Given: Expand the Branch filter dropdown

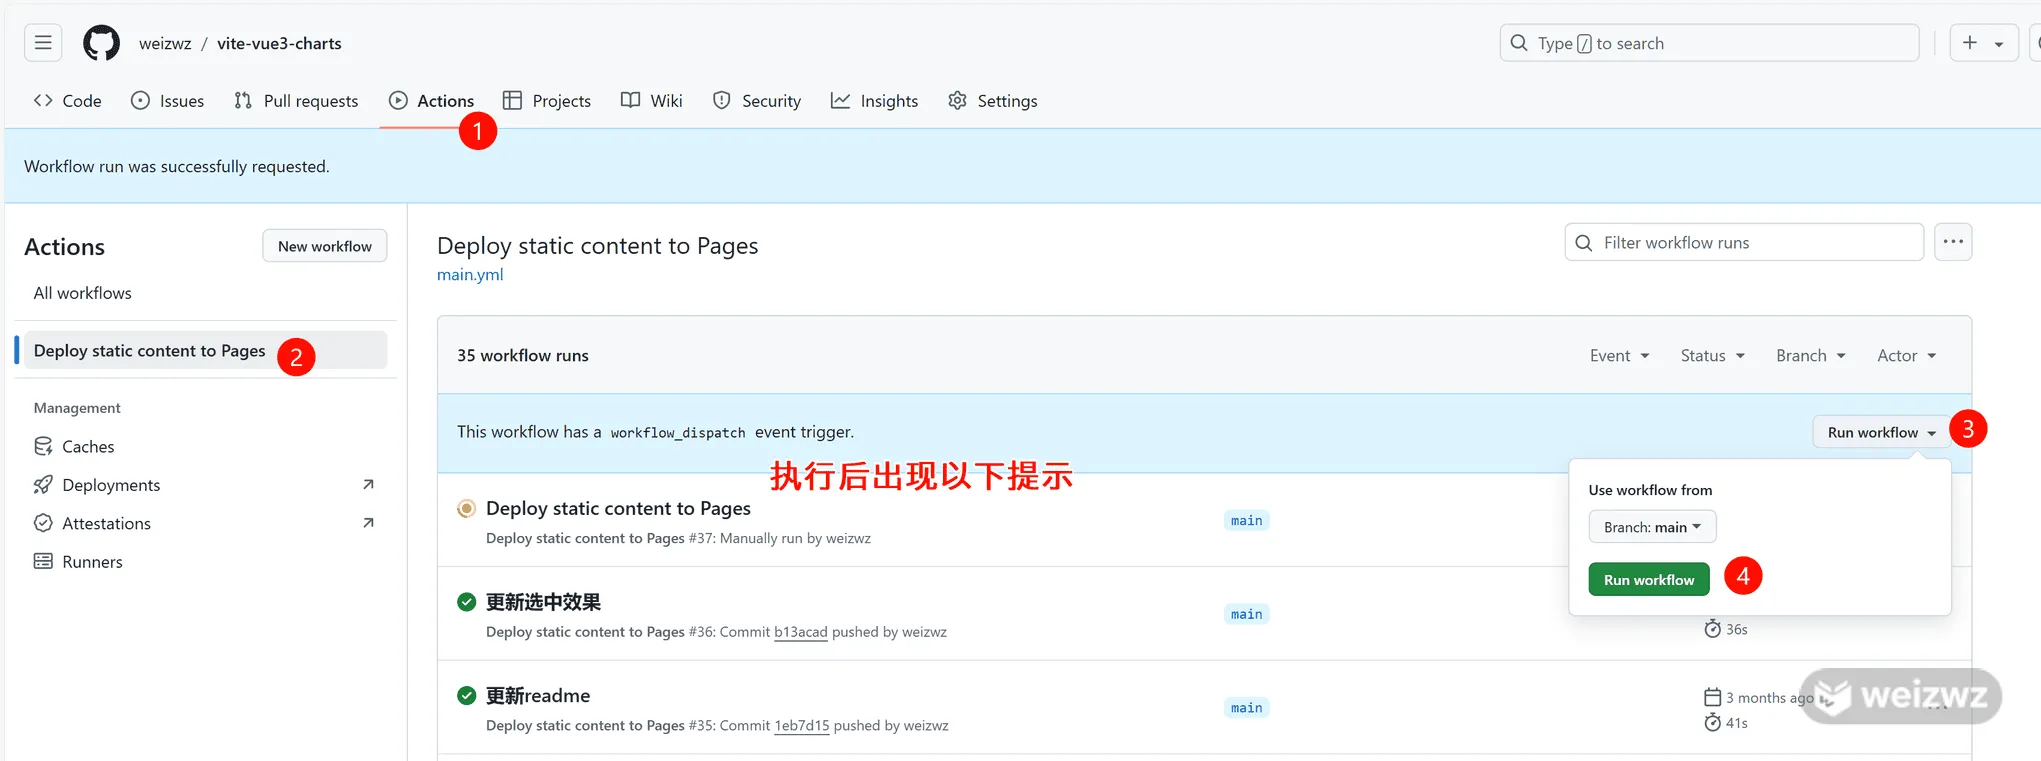Looking at the screenshot, I should click(x=1811, y=356).
